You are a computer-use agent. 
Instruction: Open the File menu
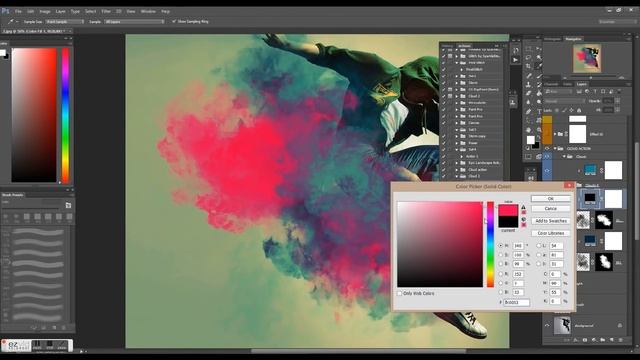point(18,11)
